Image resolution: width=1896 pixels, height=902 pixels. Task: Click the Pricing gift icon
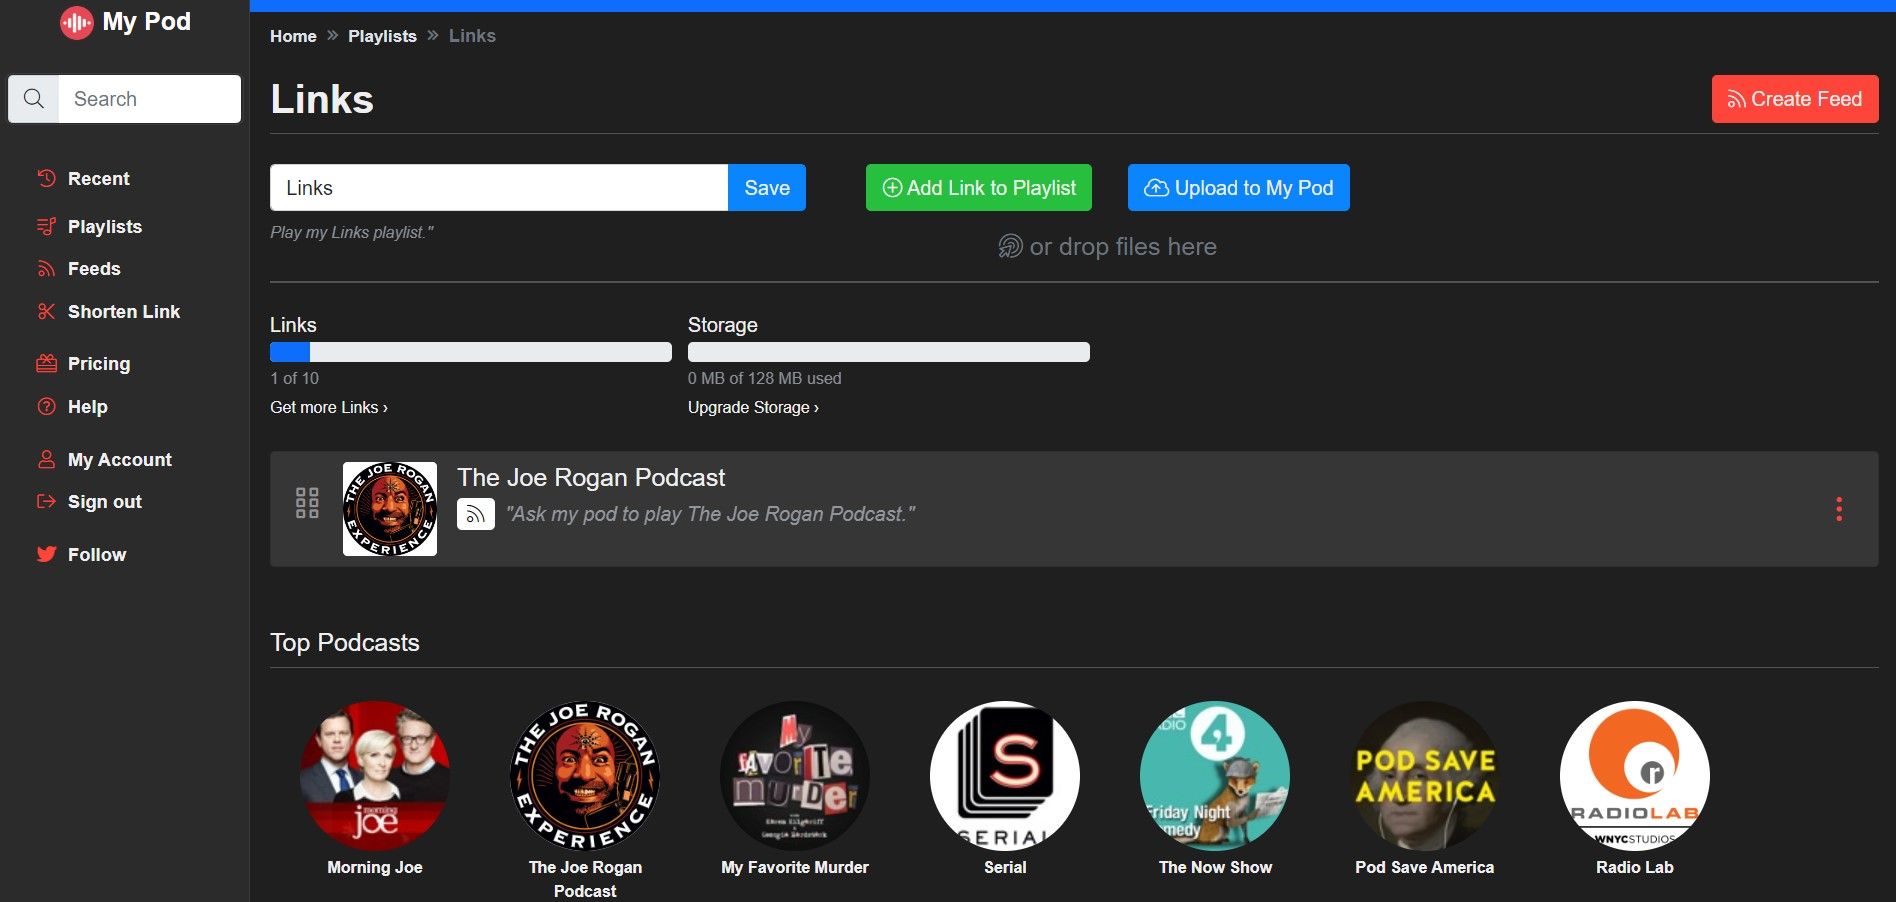pos(46,364)
